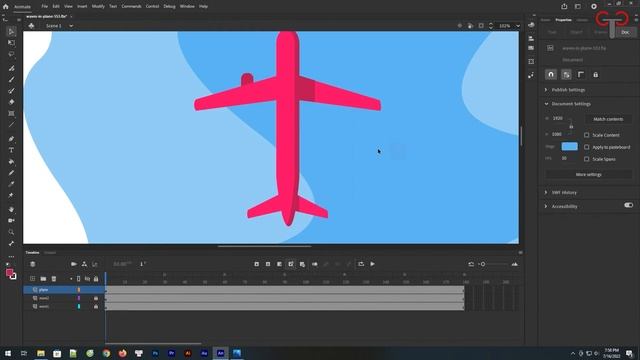Open Chrome from the Windows taskbar

pyautogui.click(x=106, y=353)
